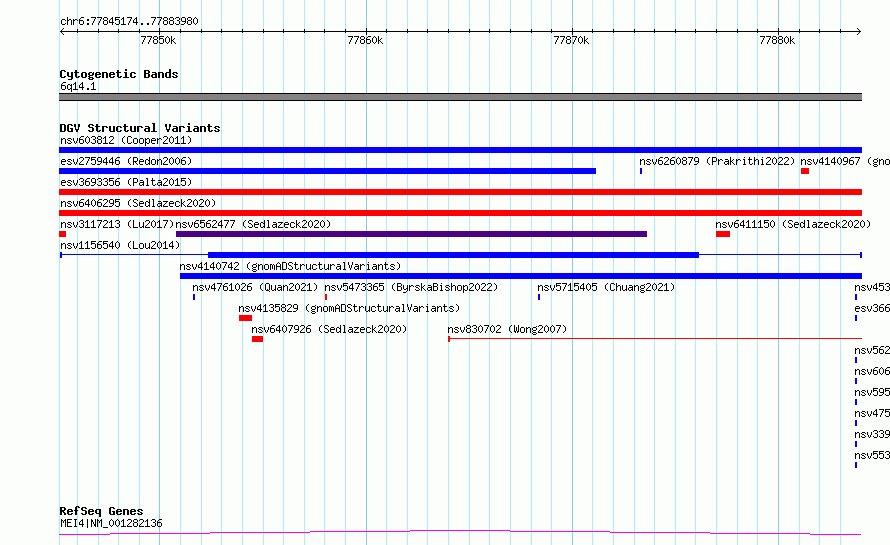The image size is (890, 545).
Task: Click the nsv6411150 (Sedlazeck2020) label text
Action: [793, 224]
